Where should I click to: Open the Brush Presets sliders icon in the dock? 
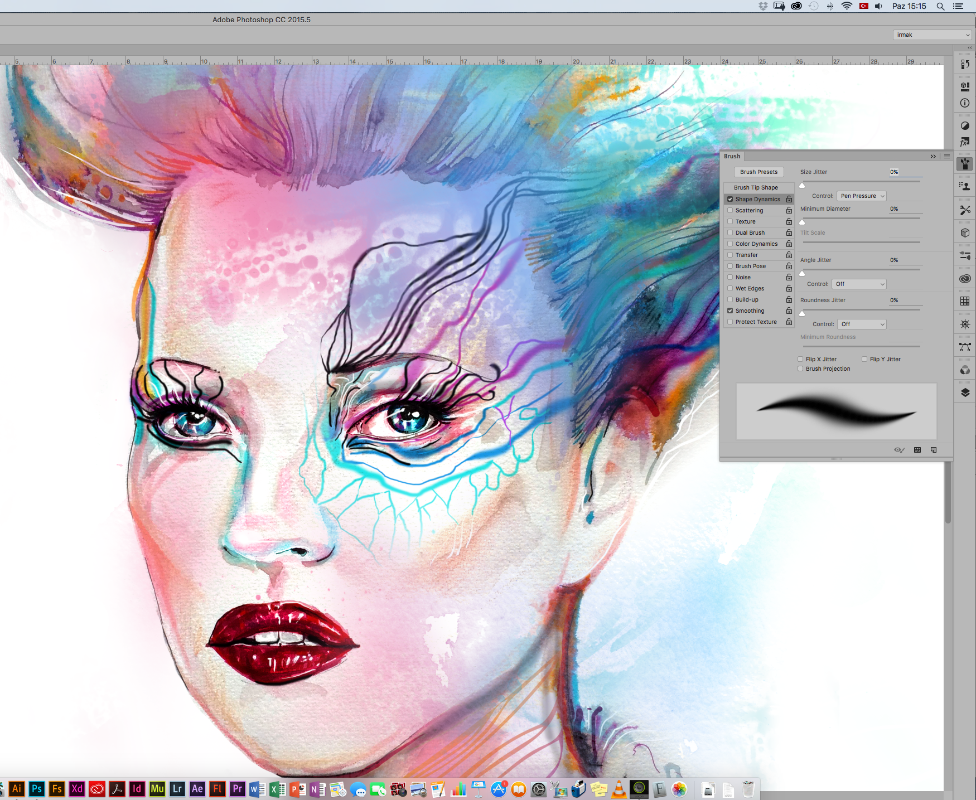tap(965, 255)
